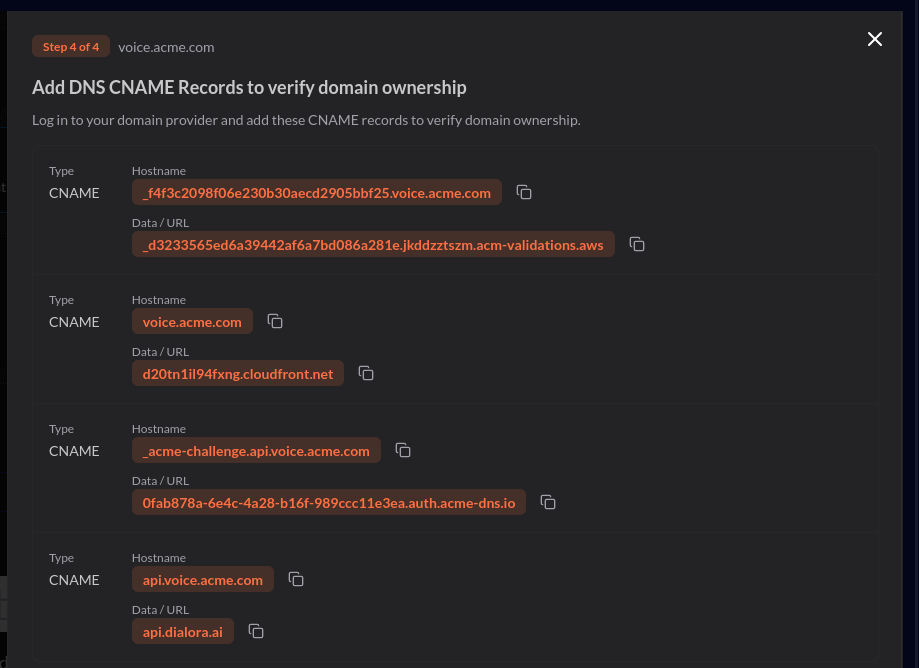Copy the auth.acme-dns.io data URL
This screenshot has height=668, width=919.
tap(548, 502)
